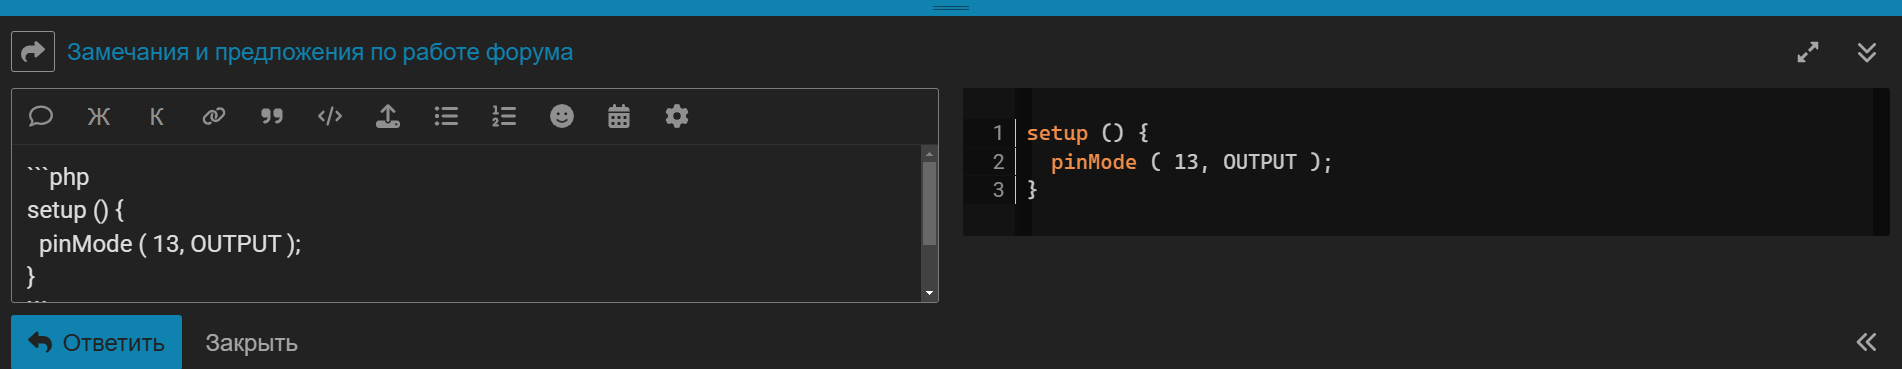Insert a hyperlink via chain icon

pos(214,116)
